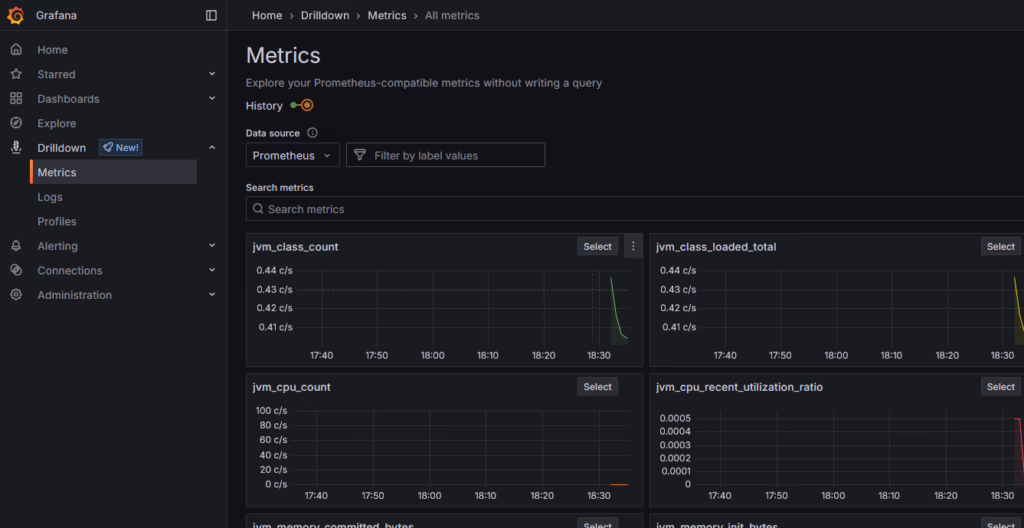
Task: Open Dashboards in the sidebar
Action: [x=69, y=99]
